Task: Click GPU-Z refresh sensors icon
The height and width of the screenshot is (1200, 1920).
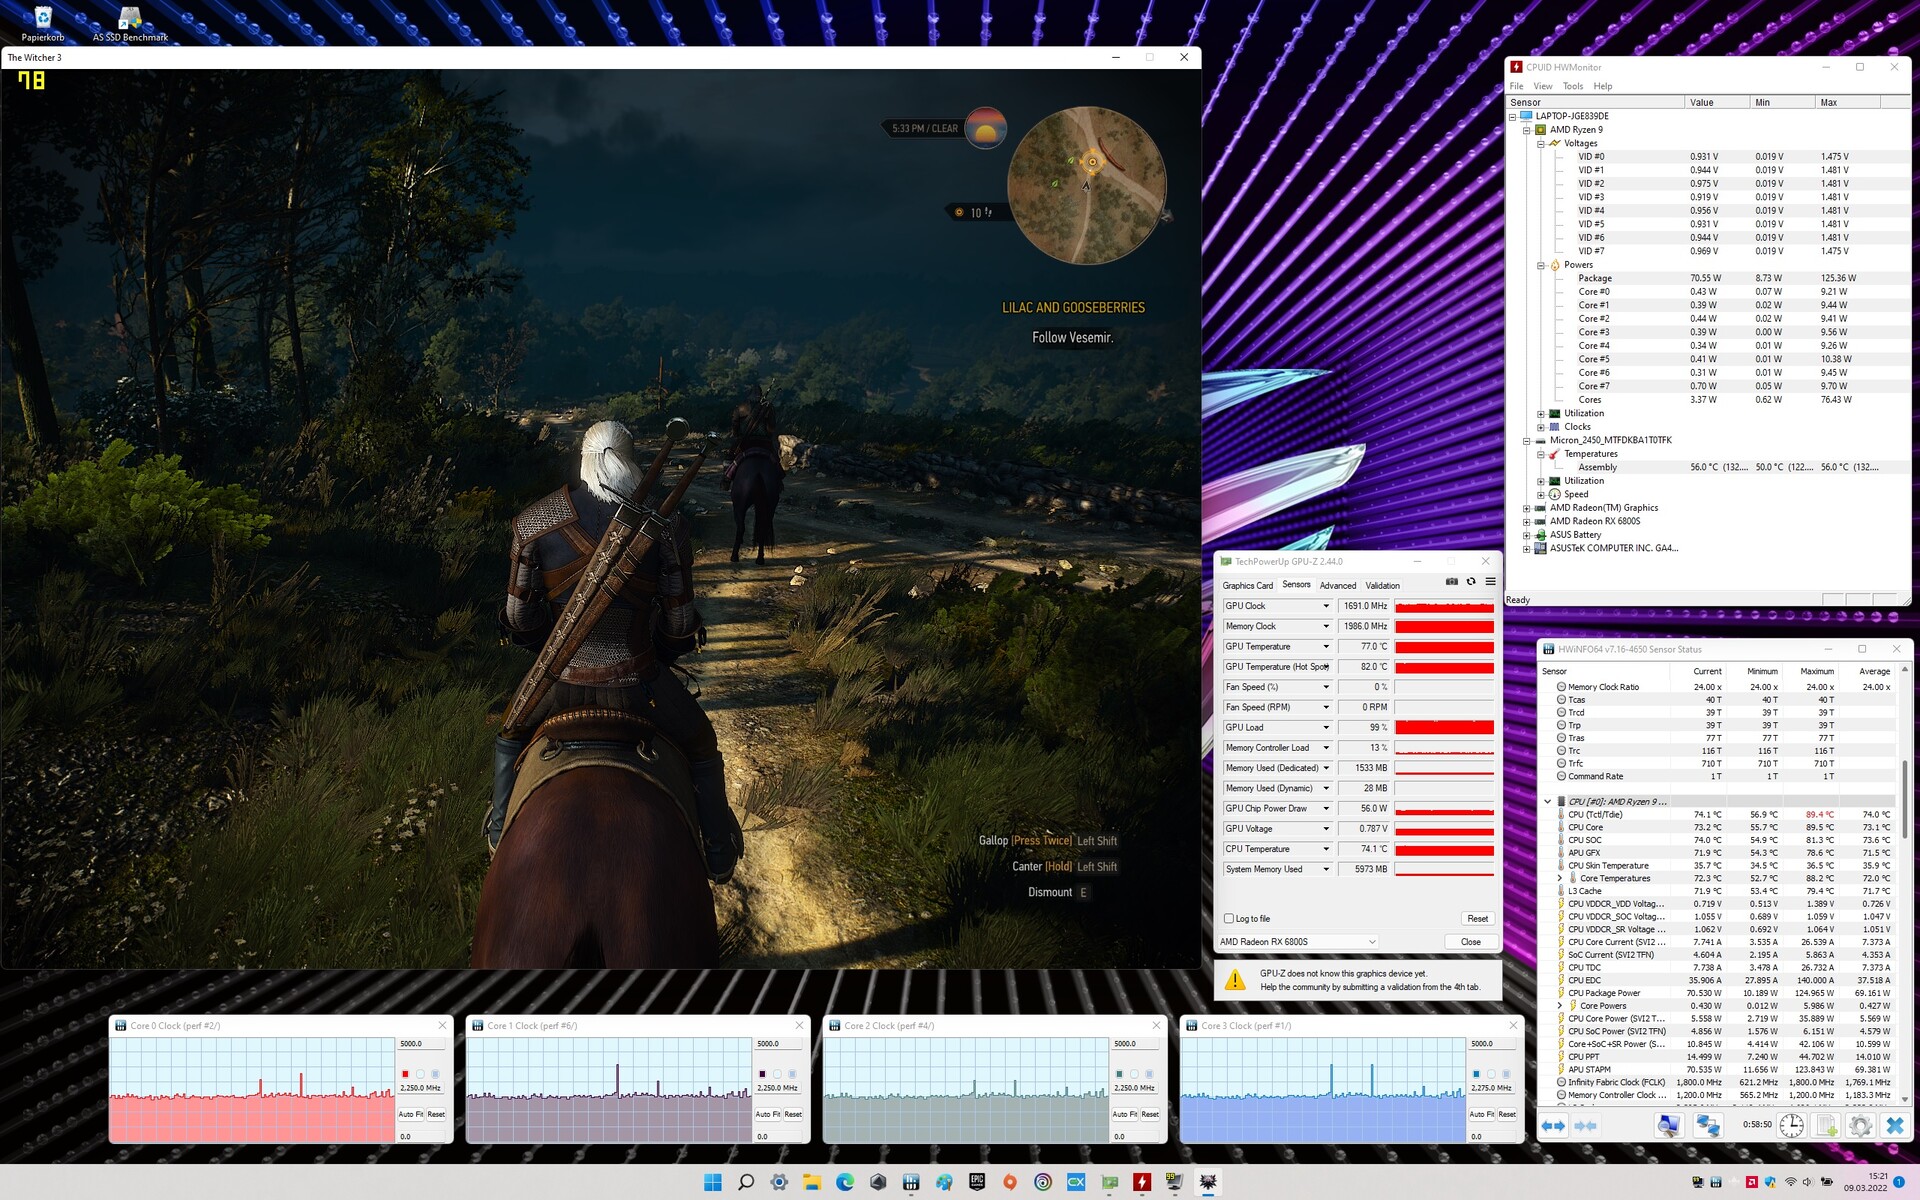Action: pyautogui.click(x=1471, y=582)
